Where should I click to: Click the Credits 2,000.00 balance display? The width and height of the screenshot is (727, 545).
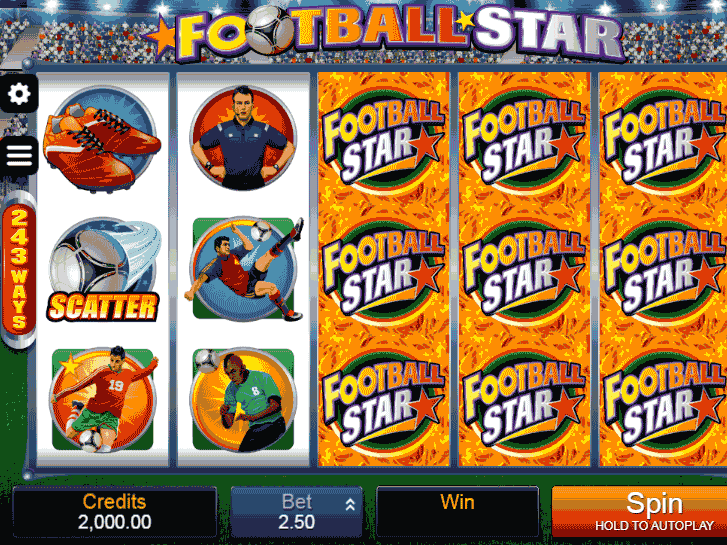[115, 512]
